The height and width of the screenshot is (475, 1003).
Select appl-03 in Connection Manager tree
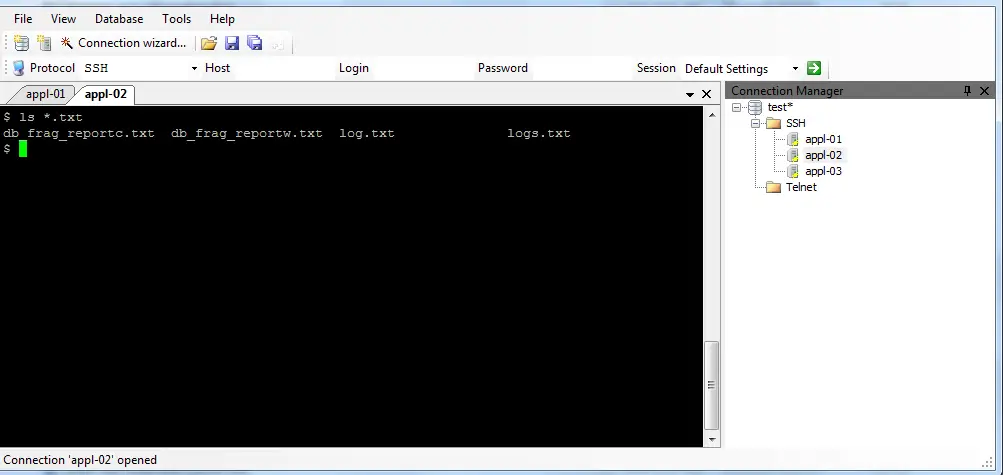(823, 171)
